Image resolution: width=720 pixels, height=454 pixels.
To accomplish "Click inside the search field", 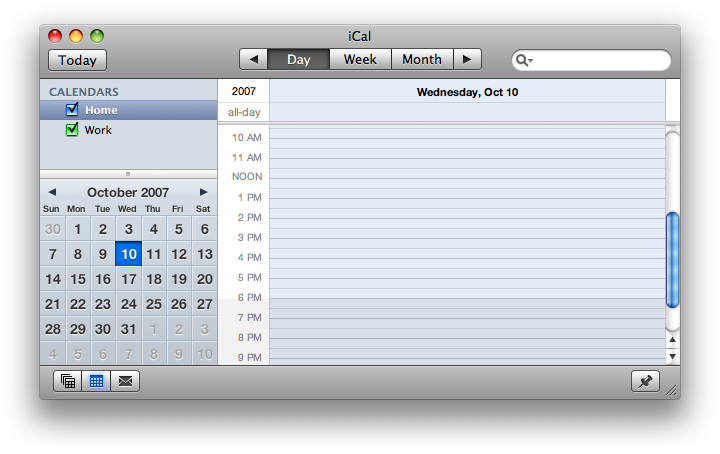I will pyautogui.click(x=600, y=60).
